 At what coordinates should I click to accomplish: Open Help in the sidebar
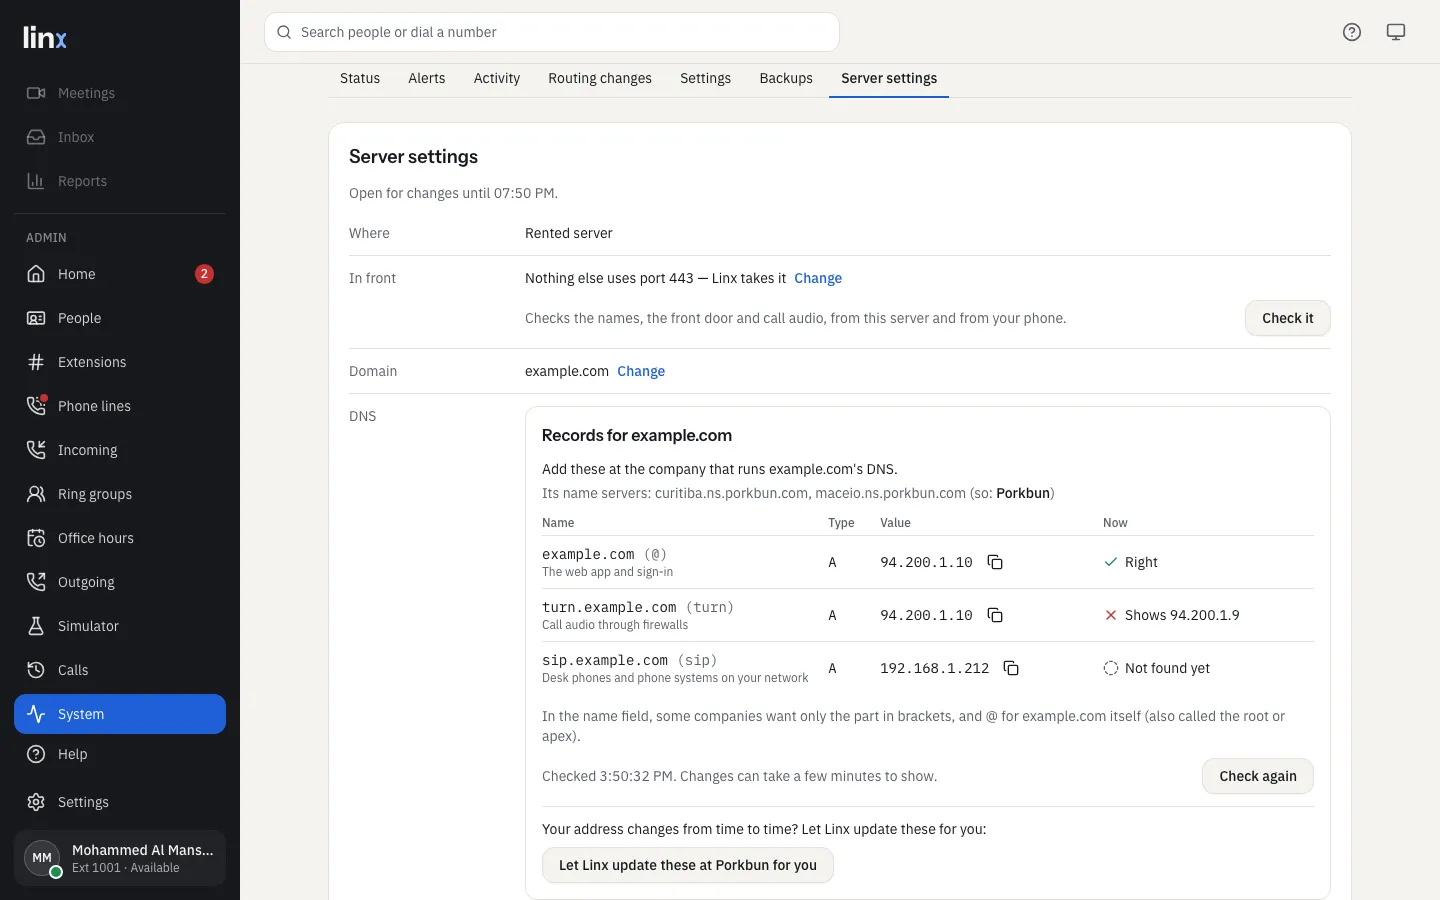(x=120, y=754)
